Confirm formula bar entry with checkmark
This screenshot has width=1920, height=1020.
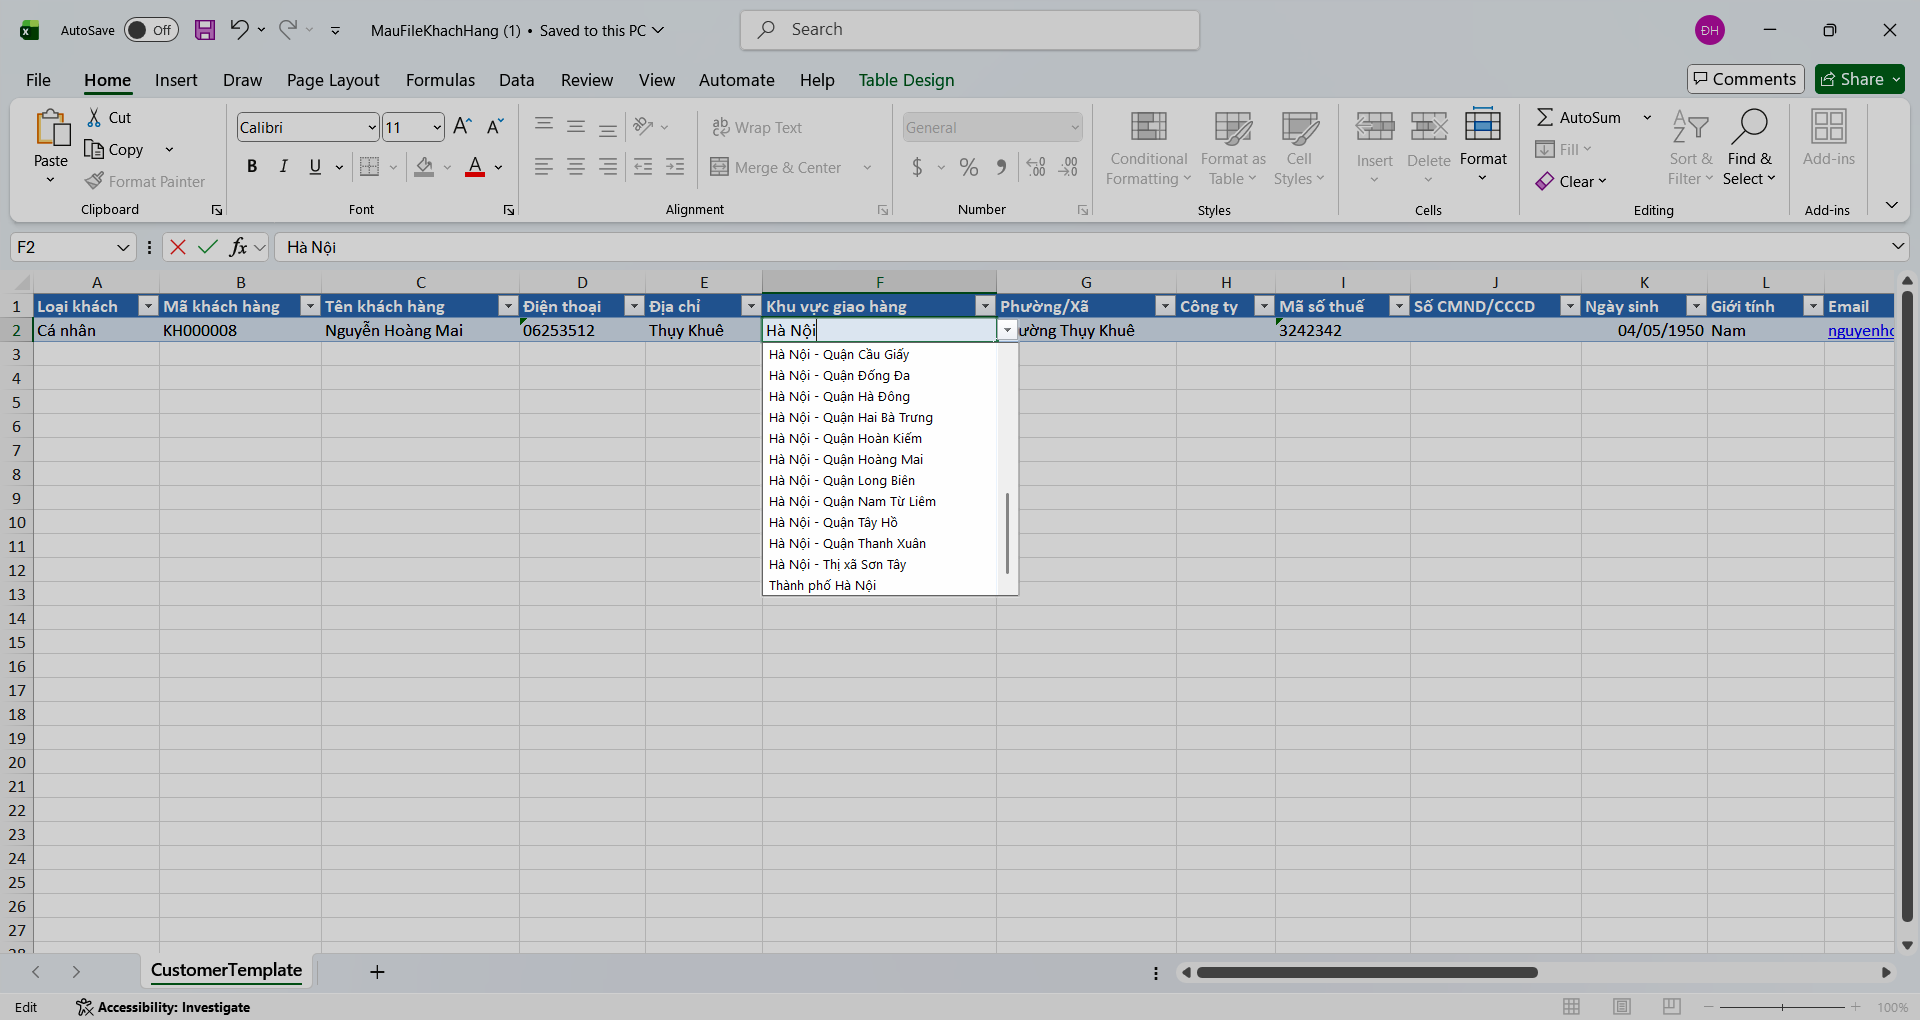(208, 247)
